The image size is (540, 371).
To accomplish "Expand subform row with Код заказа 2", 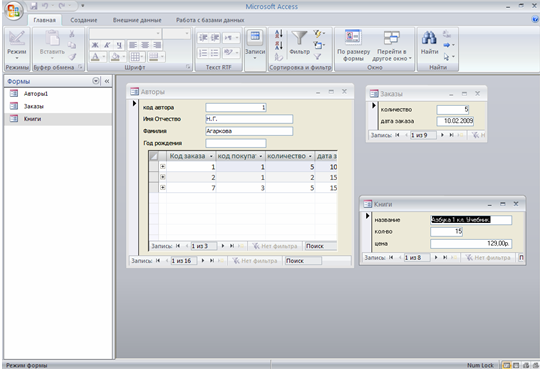I will pyautogui.click(x=163, y=177).
